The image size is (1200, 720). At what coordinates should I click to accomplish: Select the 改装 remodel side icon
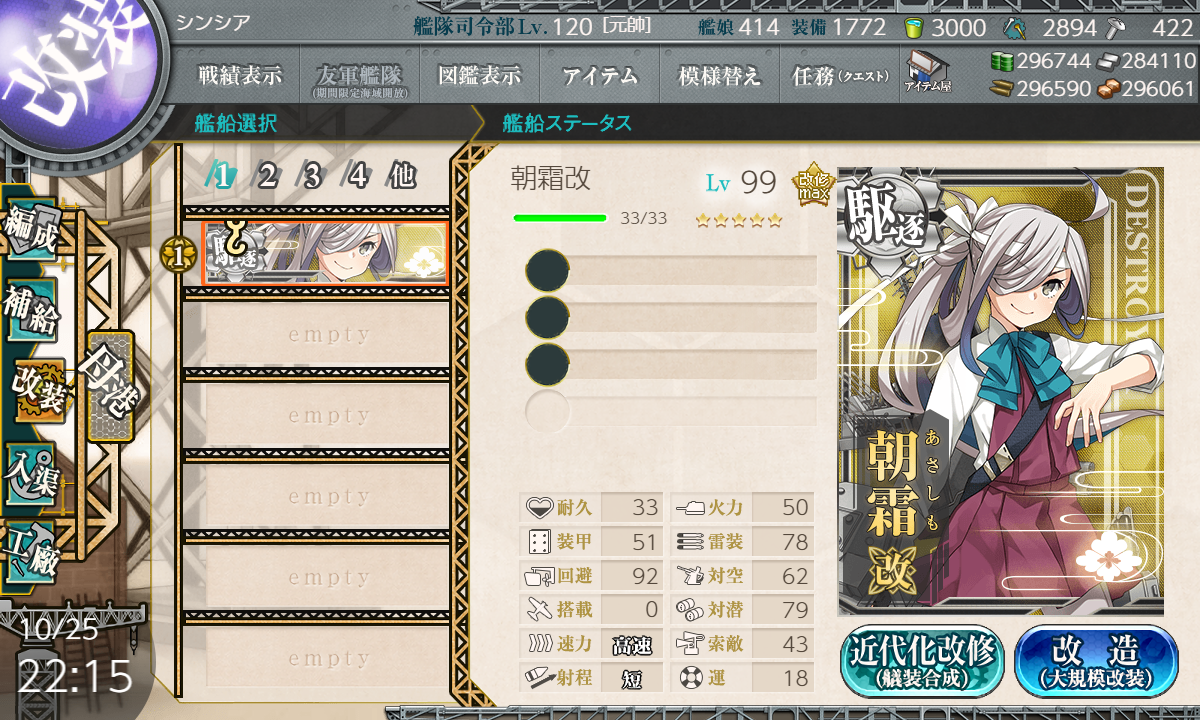pos(38,390)
